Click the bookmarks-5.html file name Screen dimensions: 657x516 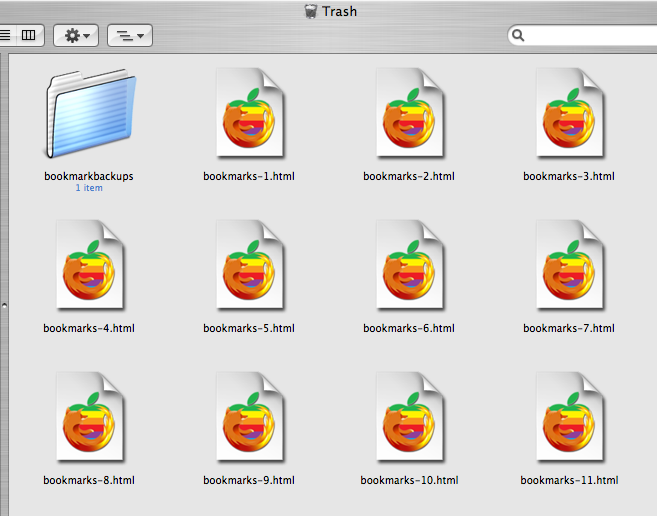(249, 328)
